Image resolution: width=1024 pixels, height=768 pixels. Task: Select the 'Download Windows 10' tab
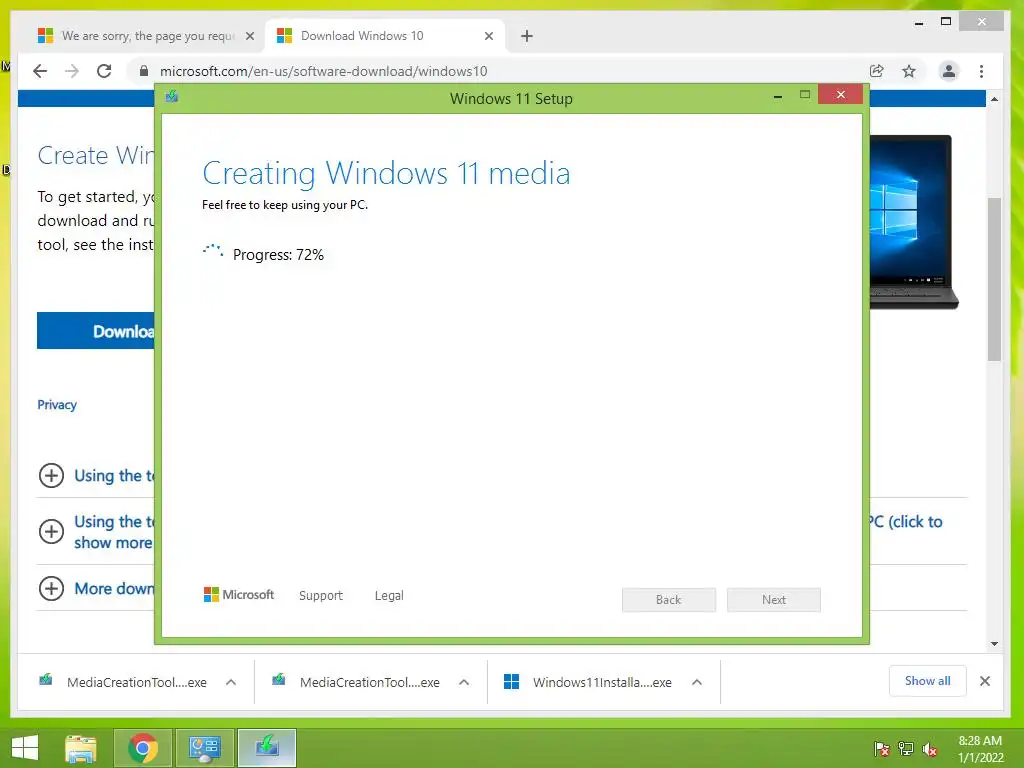(385, 36)
